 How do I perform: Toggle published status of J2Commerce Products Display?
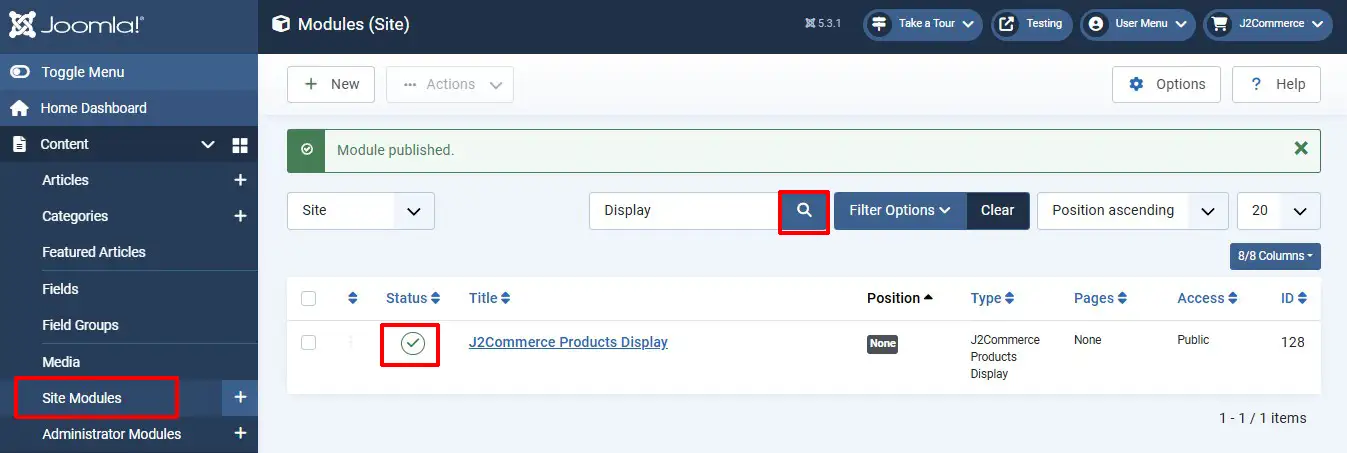(x=413, y=343)
